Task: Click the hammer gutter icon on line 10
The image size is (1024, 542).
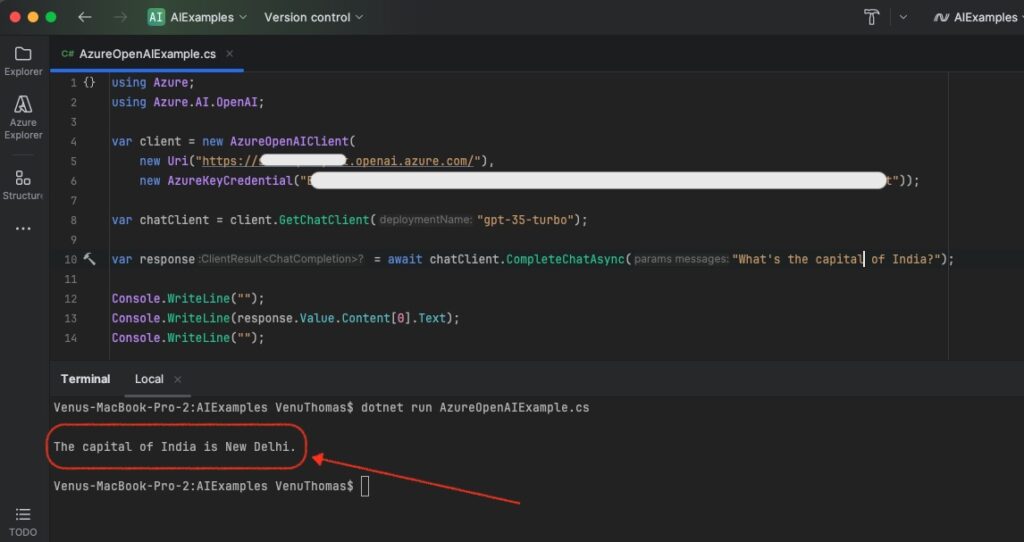Action: coord(90,259)
